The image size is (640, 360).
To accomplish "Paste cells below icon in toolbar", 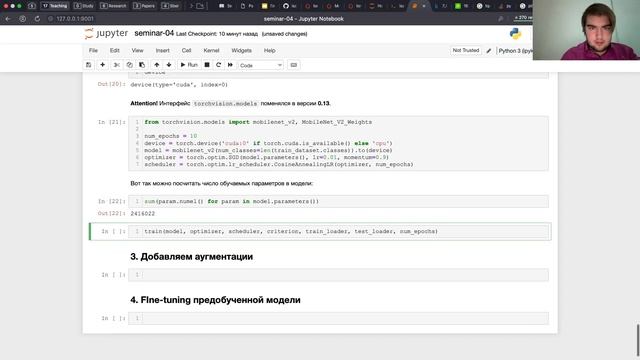I will (142, 65).
